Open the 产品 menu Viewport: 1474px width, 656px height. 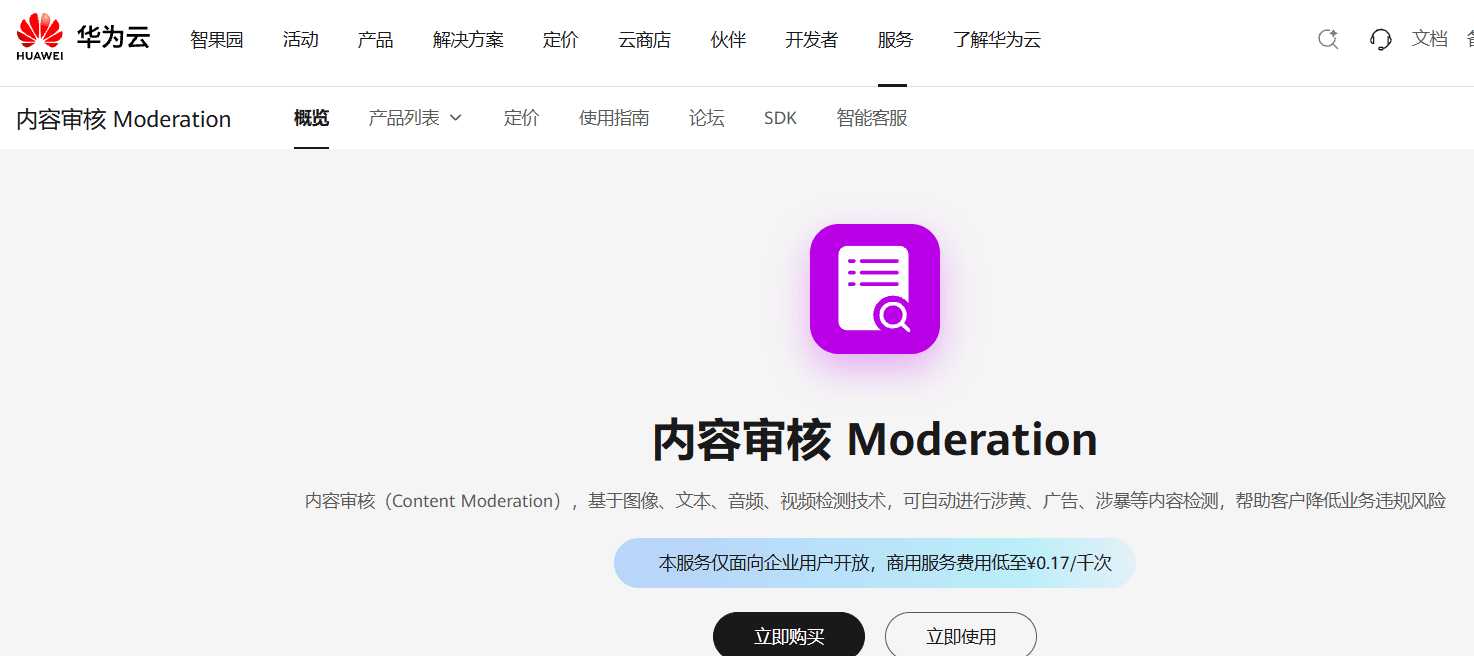(x=376, y=40)
